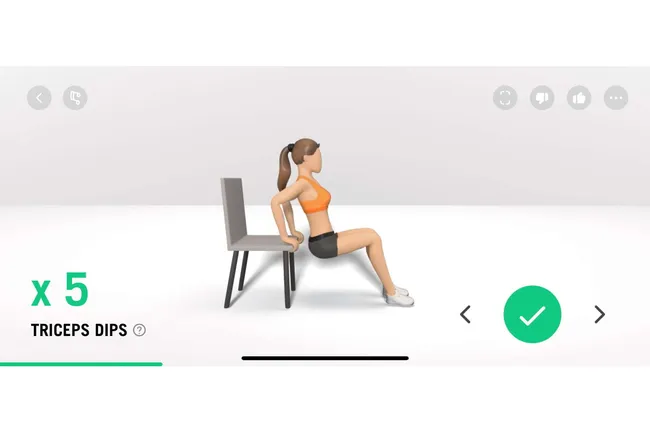This screenshot has height=433, width=650.
Task: Select the TRICEPS DIPS exercise title
Action: click(x=79, y=330)
